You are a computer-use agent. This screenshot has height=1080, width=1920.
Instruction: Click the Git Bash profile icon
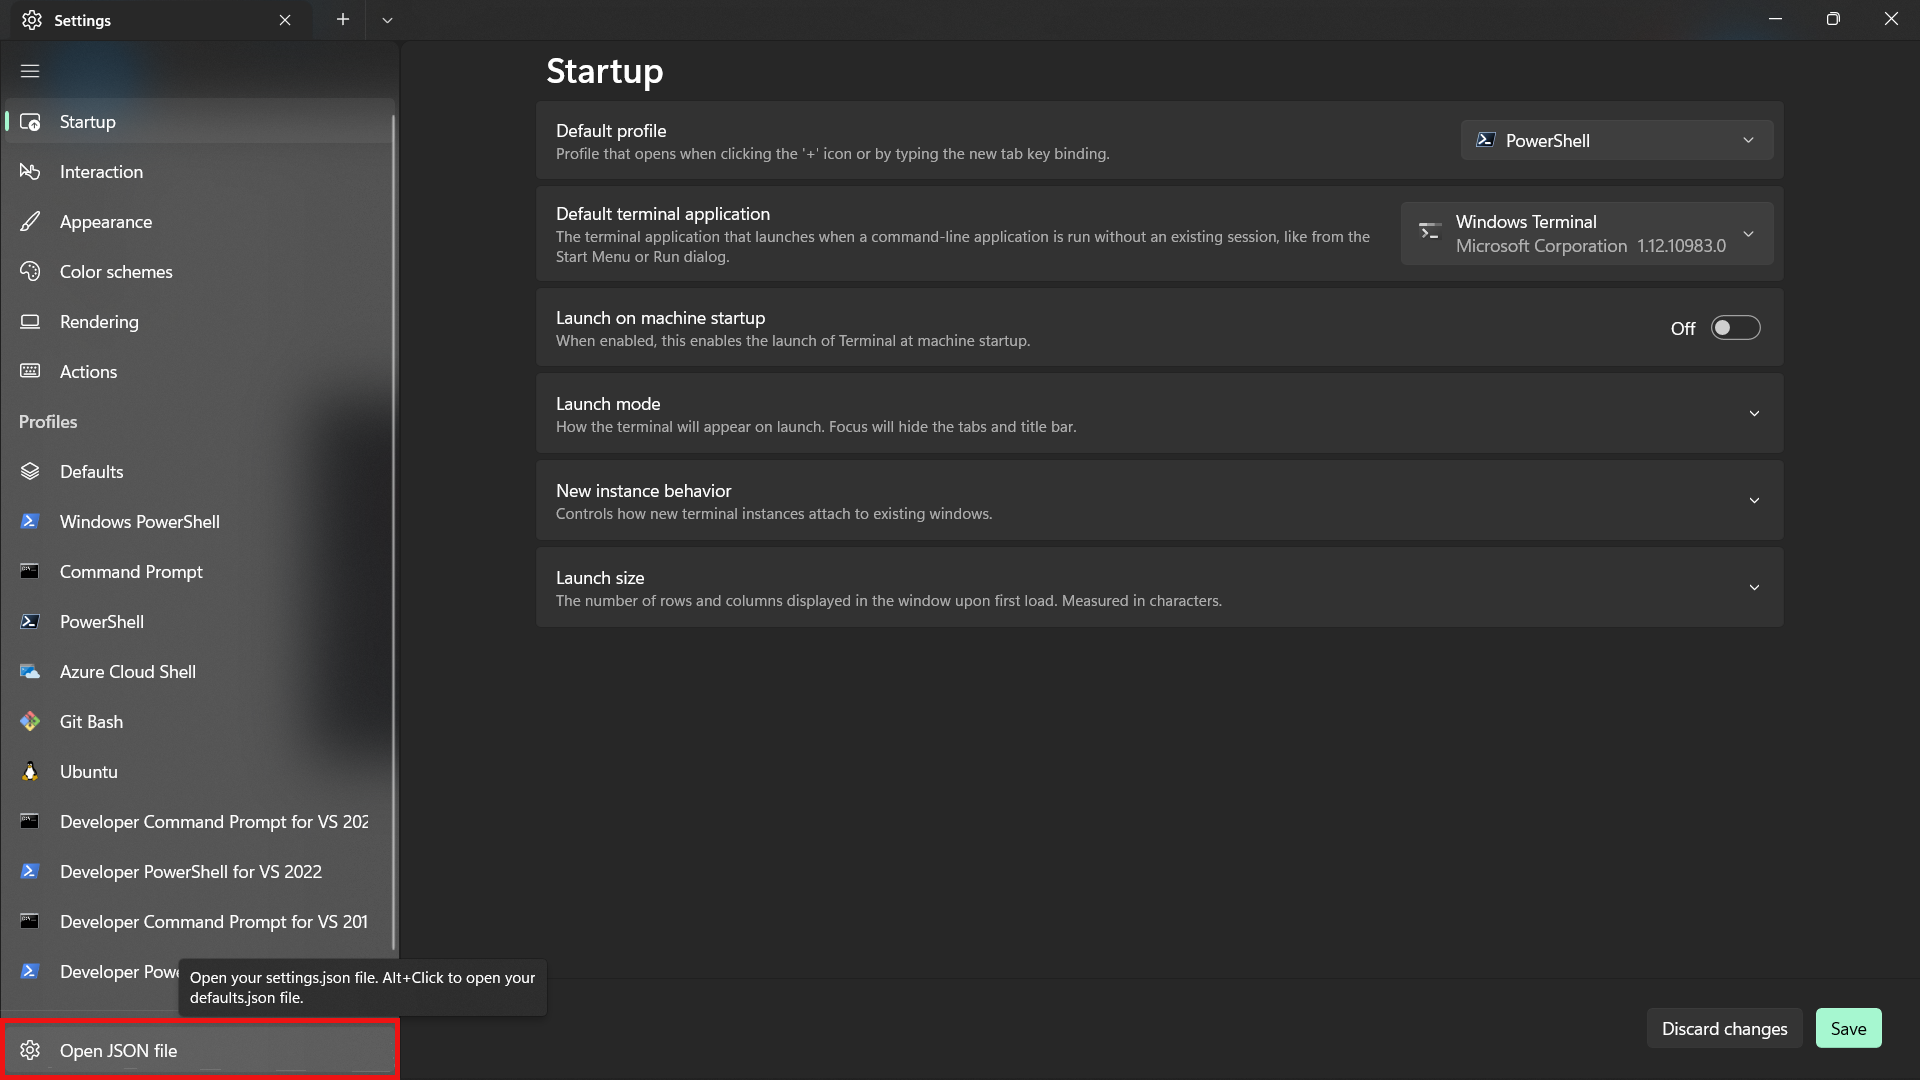tap(30, 722)
